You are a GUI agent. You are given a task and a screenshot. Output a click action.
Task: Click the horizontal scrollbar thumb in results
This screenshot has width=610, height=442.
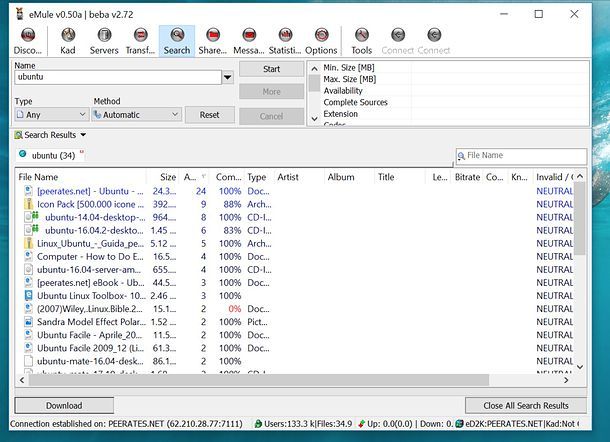pyautogui.click(x=259, y=380)
